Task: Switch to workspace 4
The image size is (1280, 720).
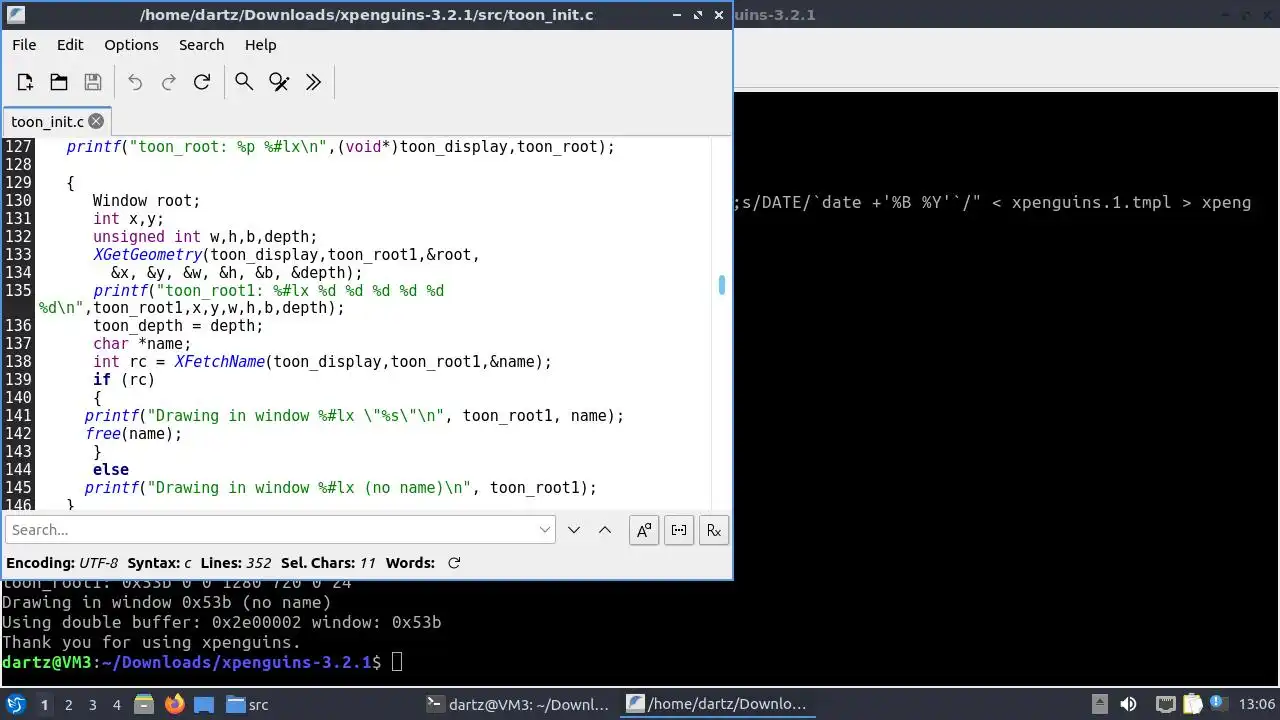Action: coord(116,705)
